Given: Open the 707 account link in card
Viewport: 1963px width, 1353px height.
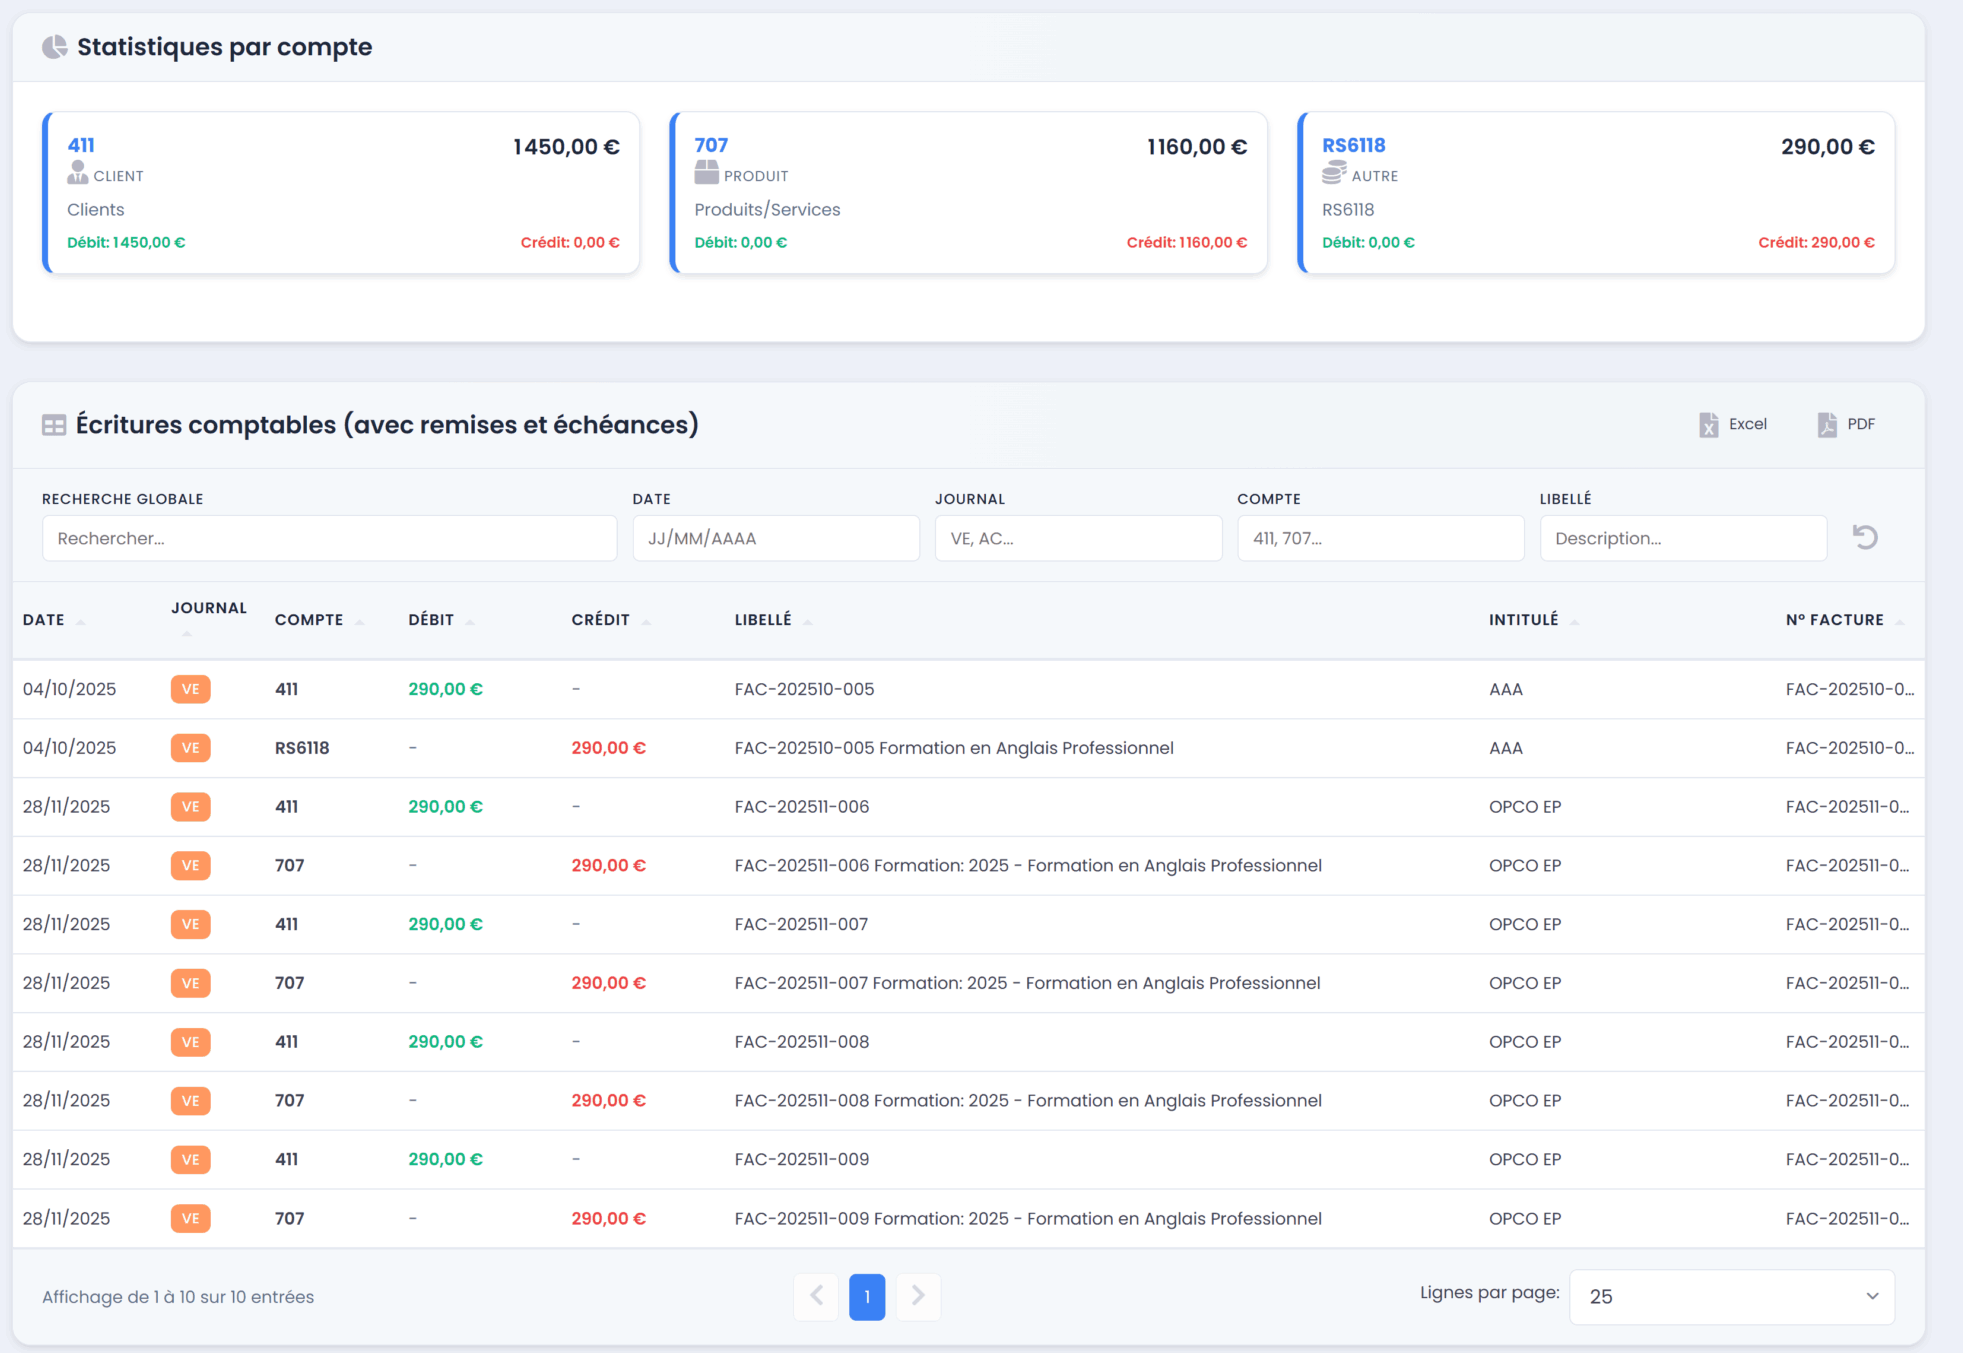Looking at the screenshot, I should (711, 145).
